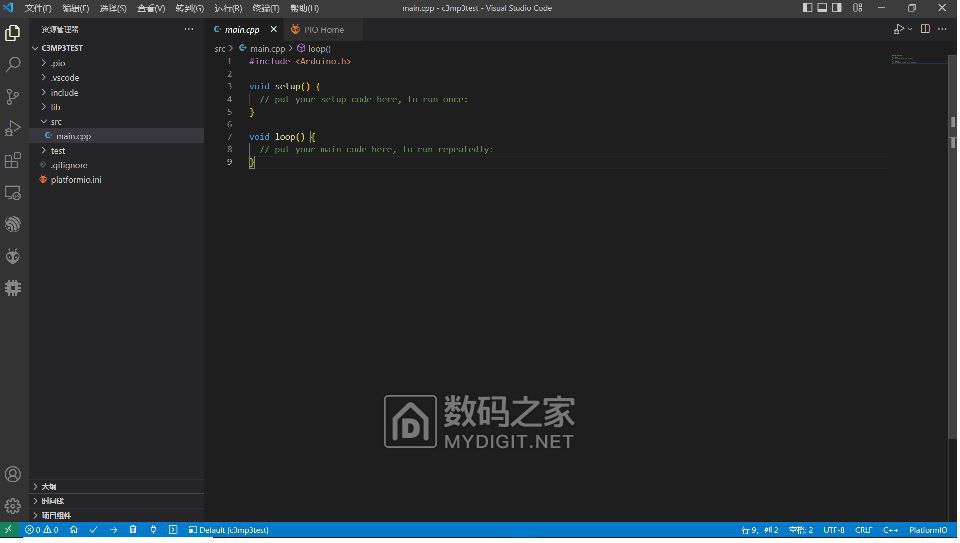960x543 pixels.
Task: Open the first menu in the menu bar
Action: point(38,8)
